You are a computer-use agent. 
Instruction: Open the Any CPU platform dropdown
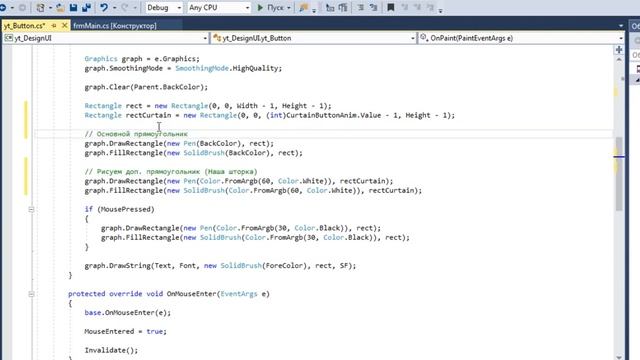click(x=218, y=7)
